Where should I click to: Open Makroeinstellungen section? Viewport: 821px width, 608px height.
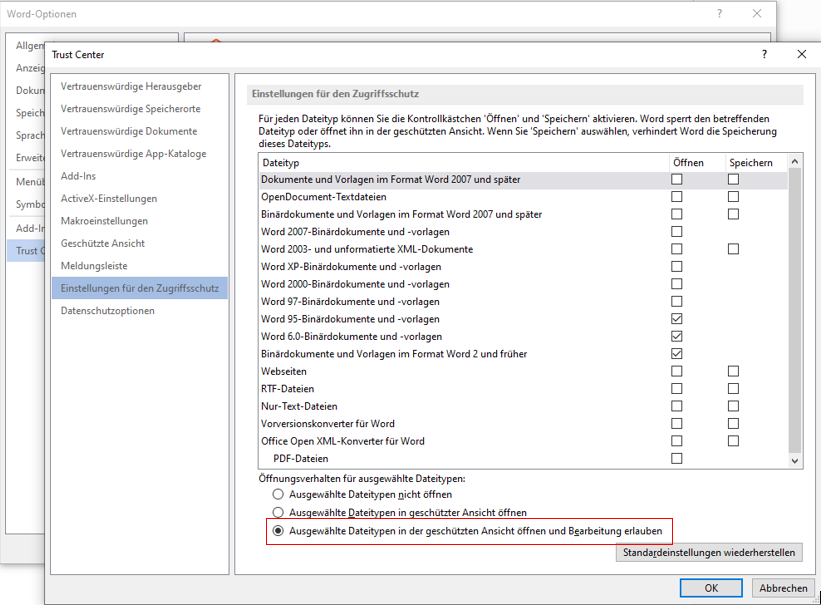104,221
